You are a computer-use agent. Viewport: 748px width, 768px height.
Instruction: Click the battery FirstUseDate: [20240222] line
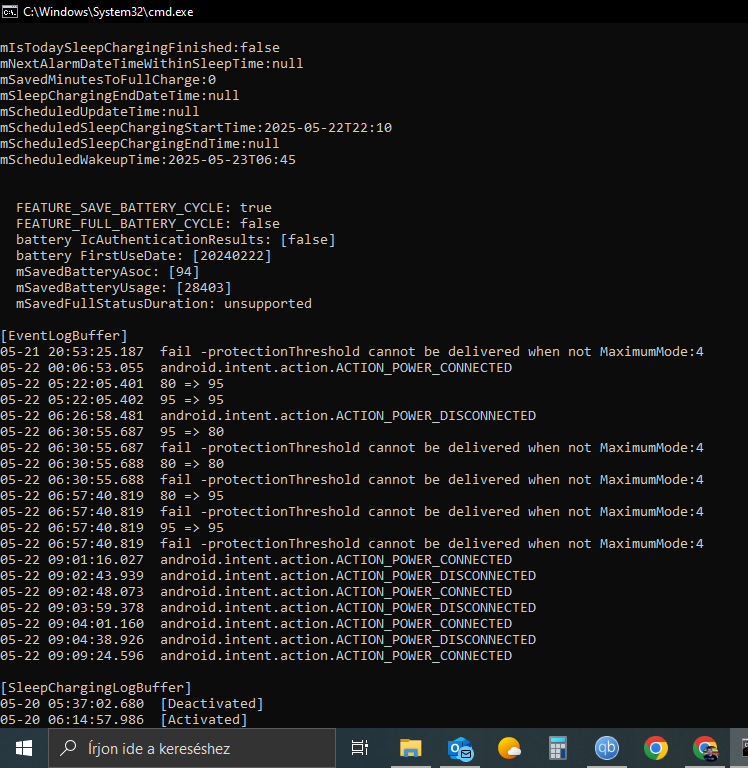click(x=144, y=256)
